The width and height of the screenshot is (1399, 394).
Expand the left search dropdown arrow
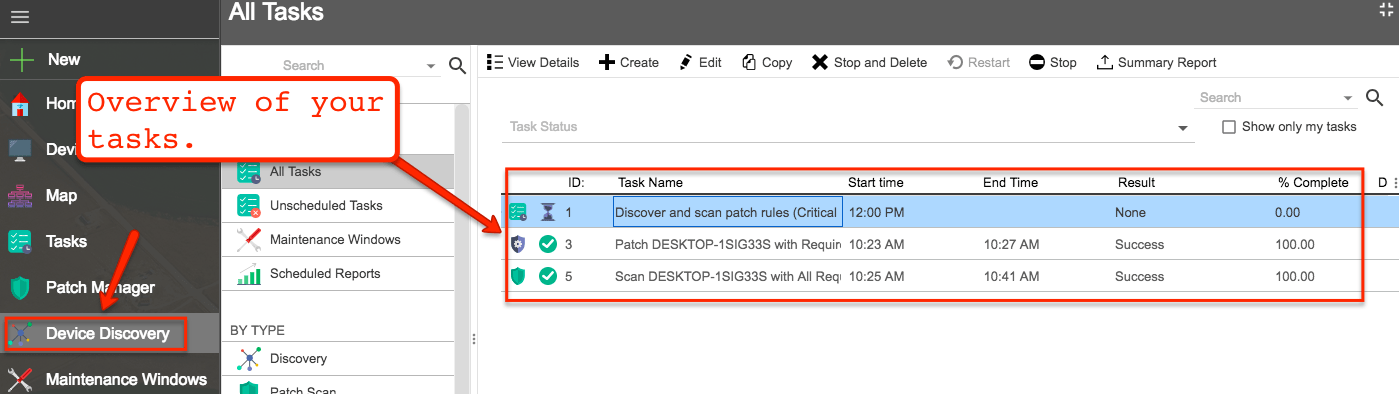[x=432, y=66]
